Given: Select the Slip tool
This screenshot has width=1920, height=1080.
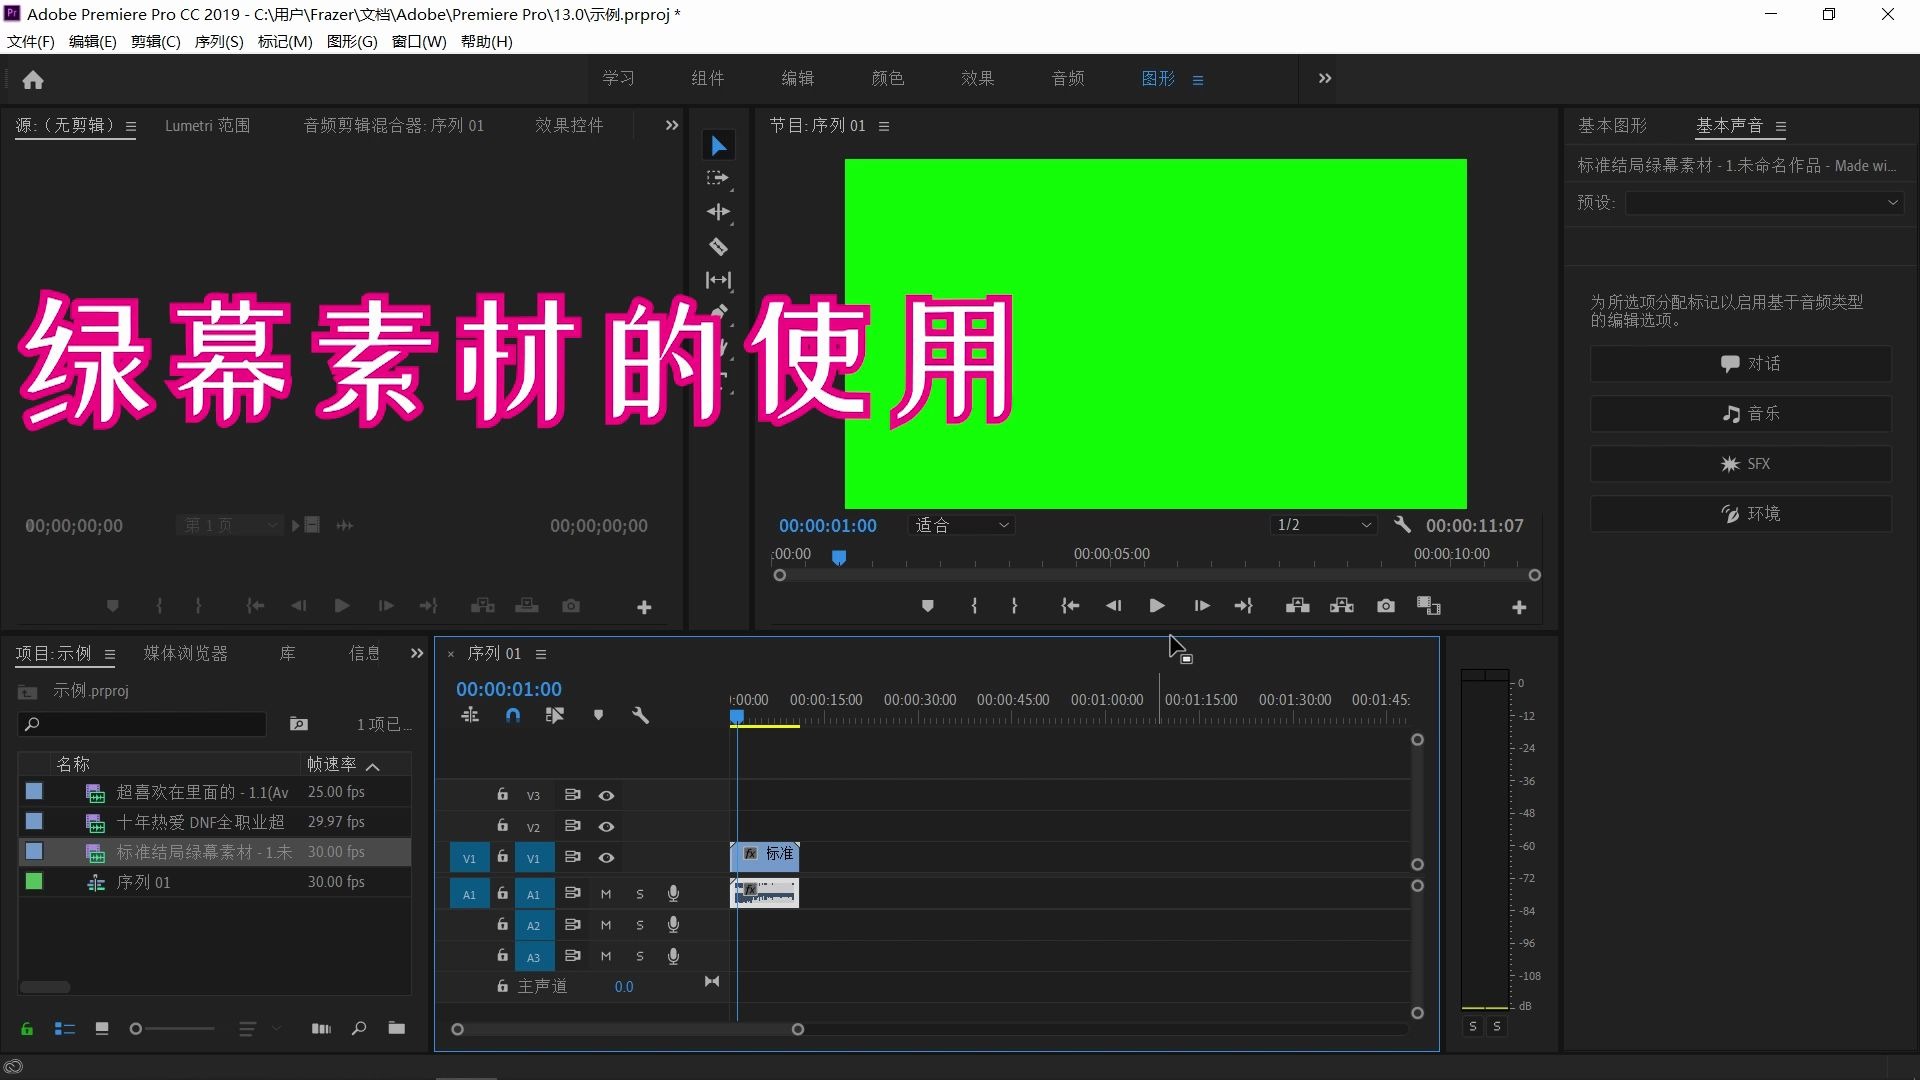Looking at the screenshot, I should click(718, 280).
